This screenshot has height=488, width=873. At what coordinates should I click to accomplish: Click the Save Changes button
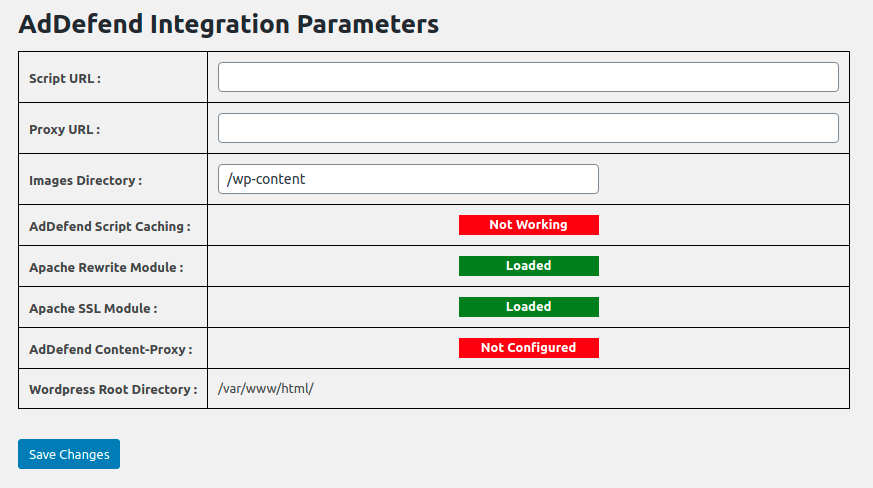(69, 454)
